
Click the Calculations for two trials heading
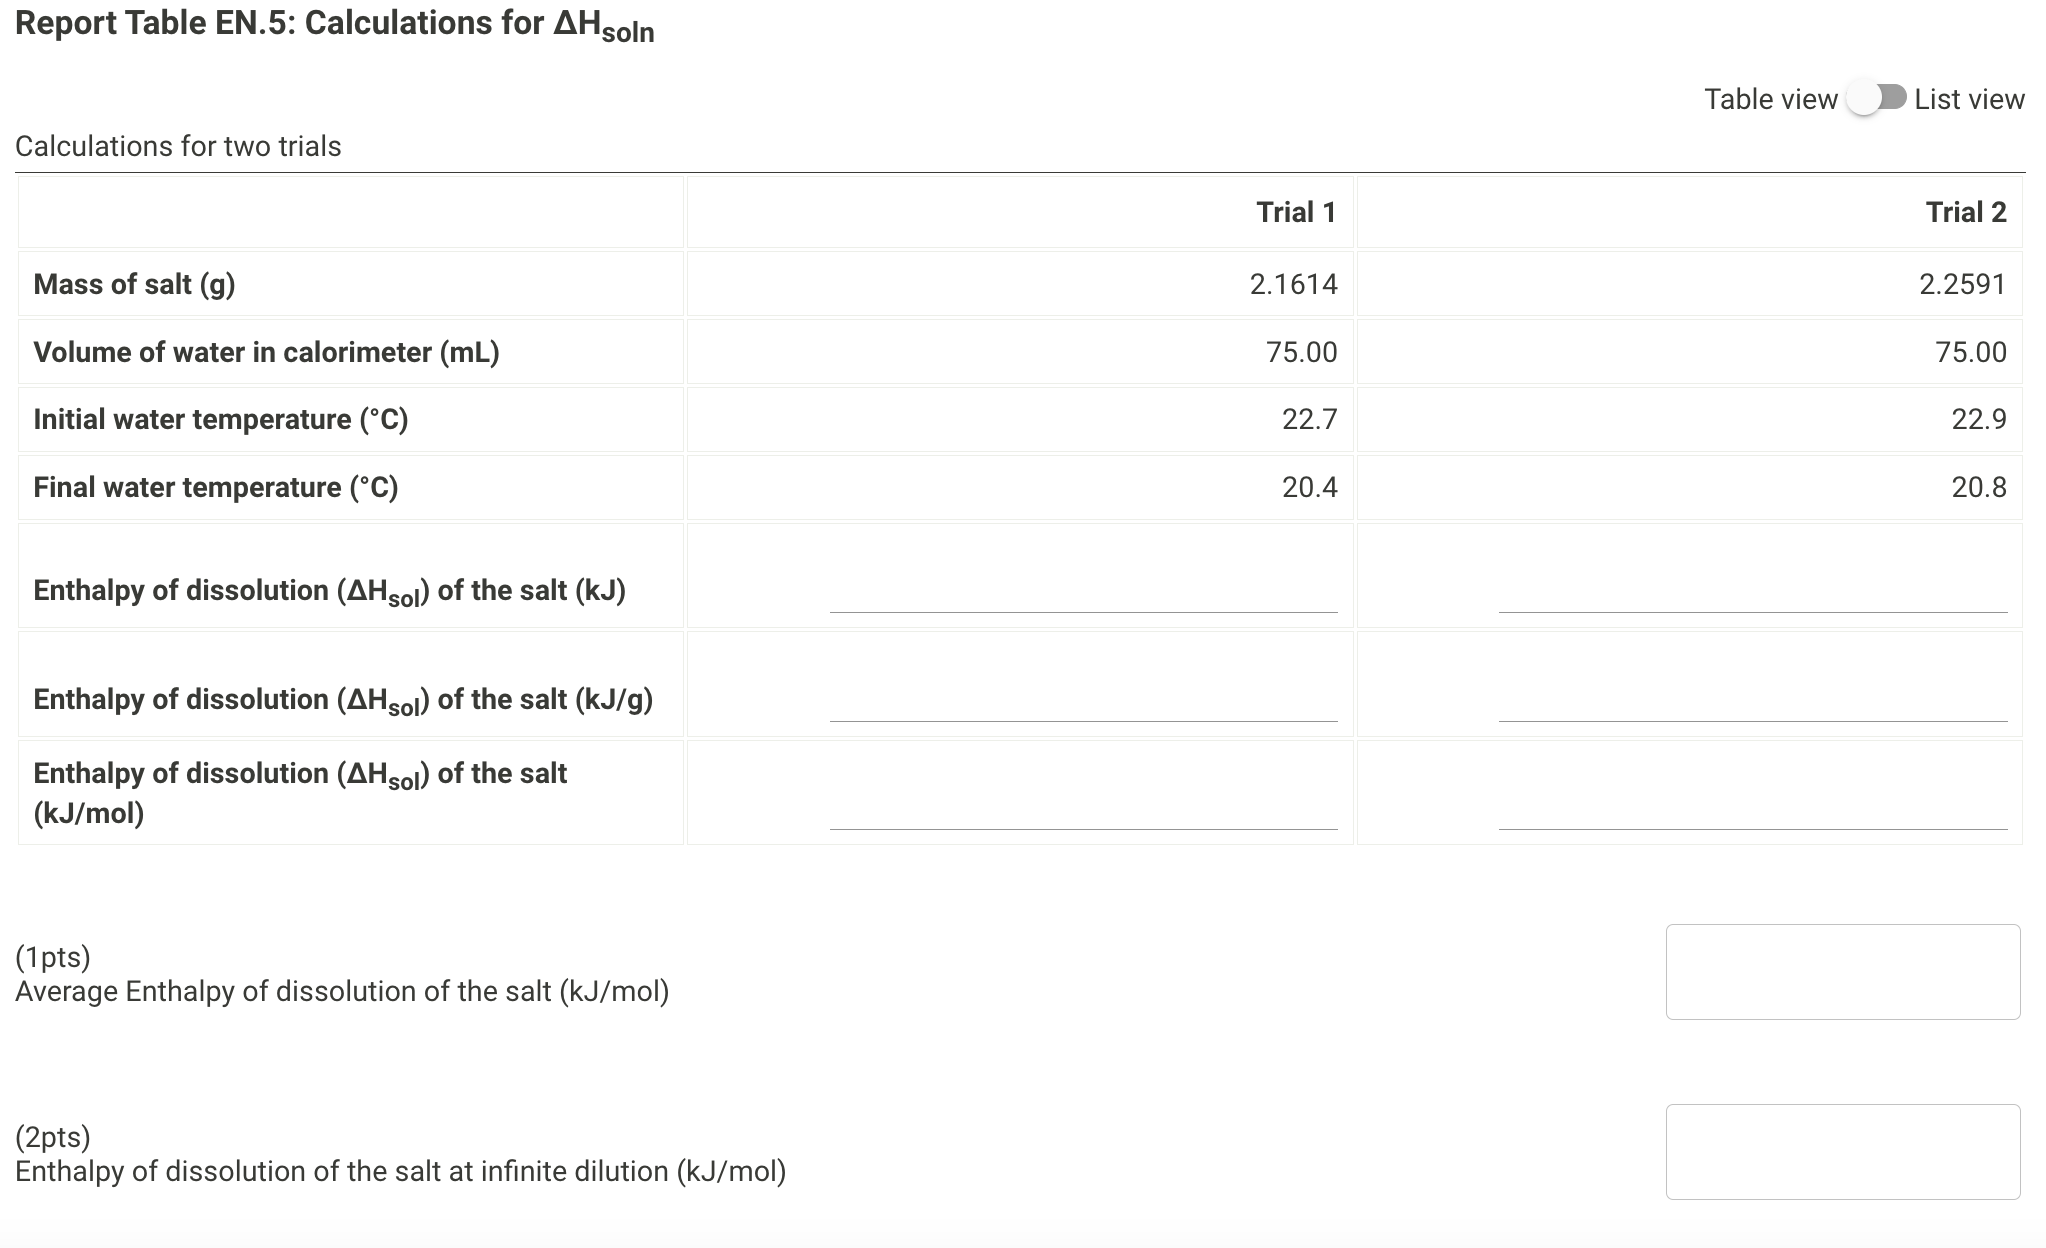click(x=178, y=146)
